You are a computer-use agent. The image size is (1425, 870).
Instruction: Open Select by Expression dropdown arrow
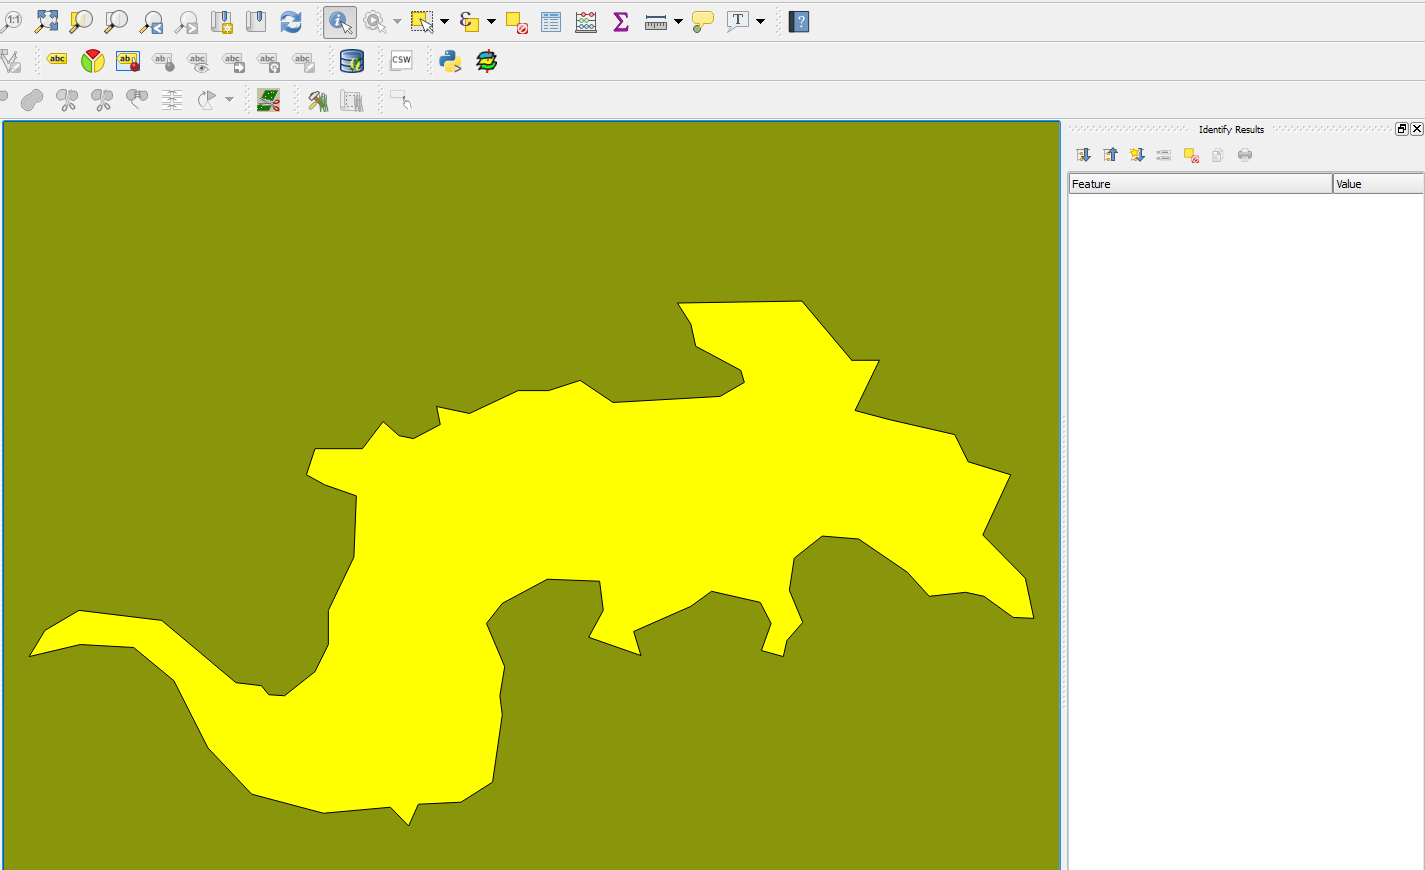(x=491, y=21)
